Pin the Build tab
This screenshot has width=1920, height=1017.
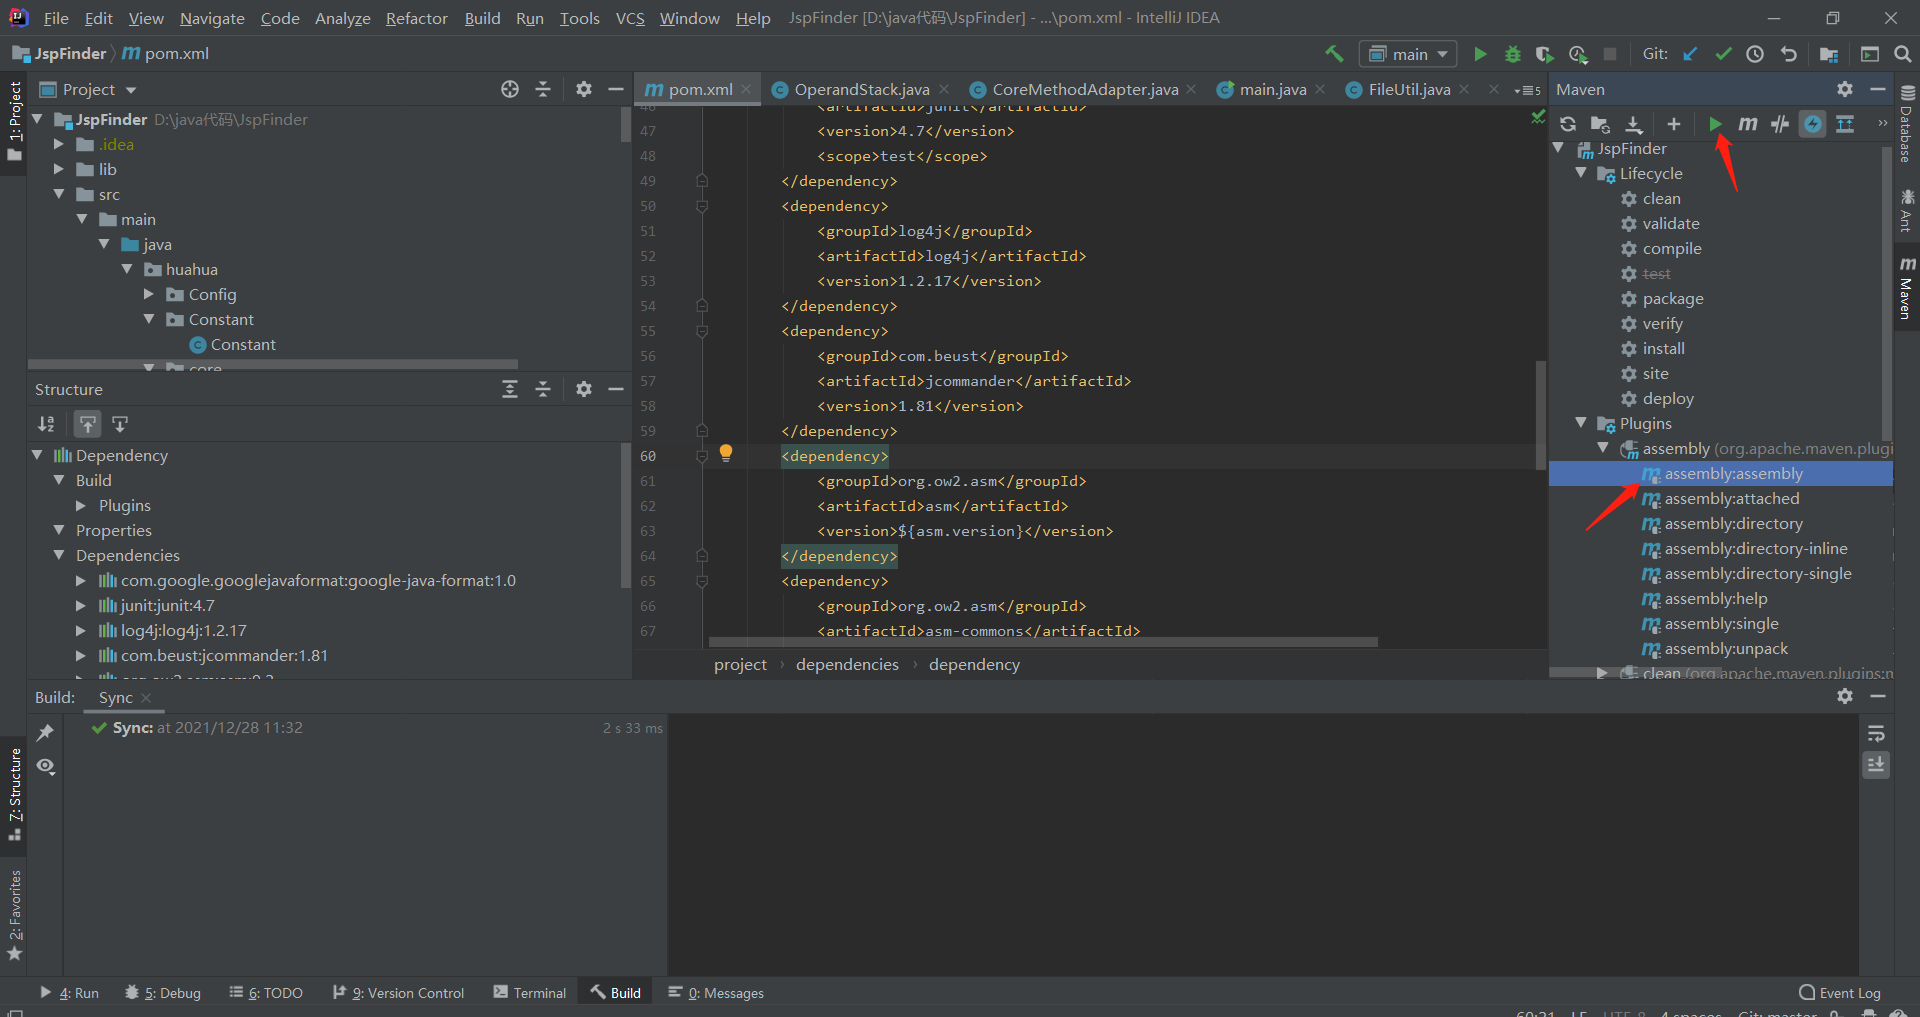coord(45,733)
